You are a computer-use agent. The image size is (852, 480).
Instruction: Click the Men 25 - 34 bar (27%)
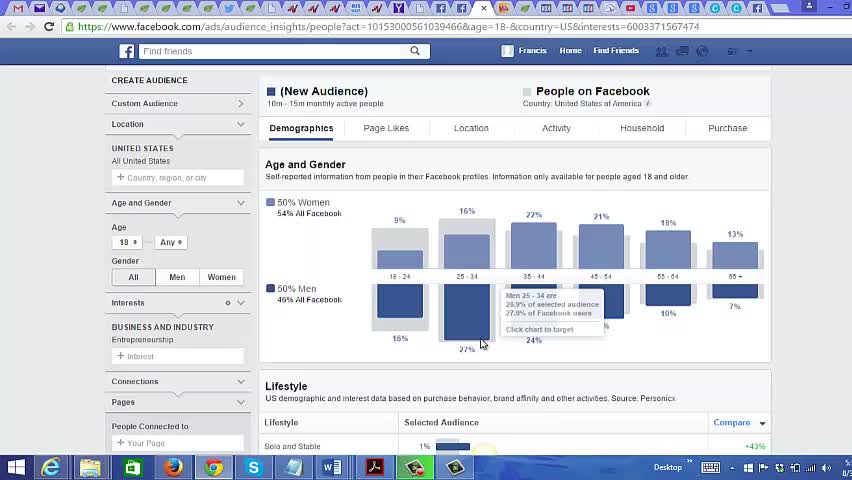pos(467,312)
